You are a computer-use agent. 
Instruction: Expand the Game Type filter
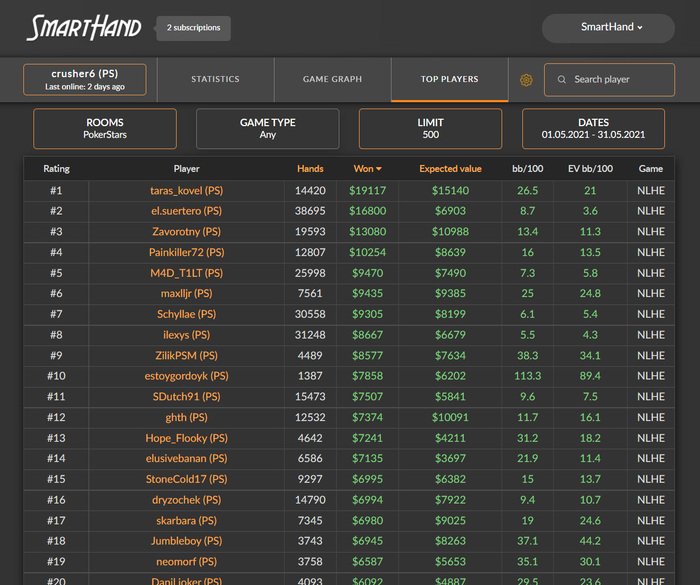[x=267, y=129]
